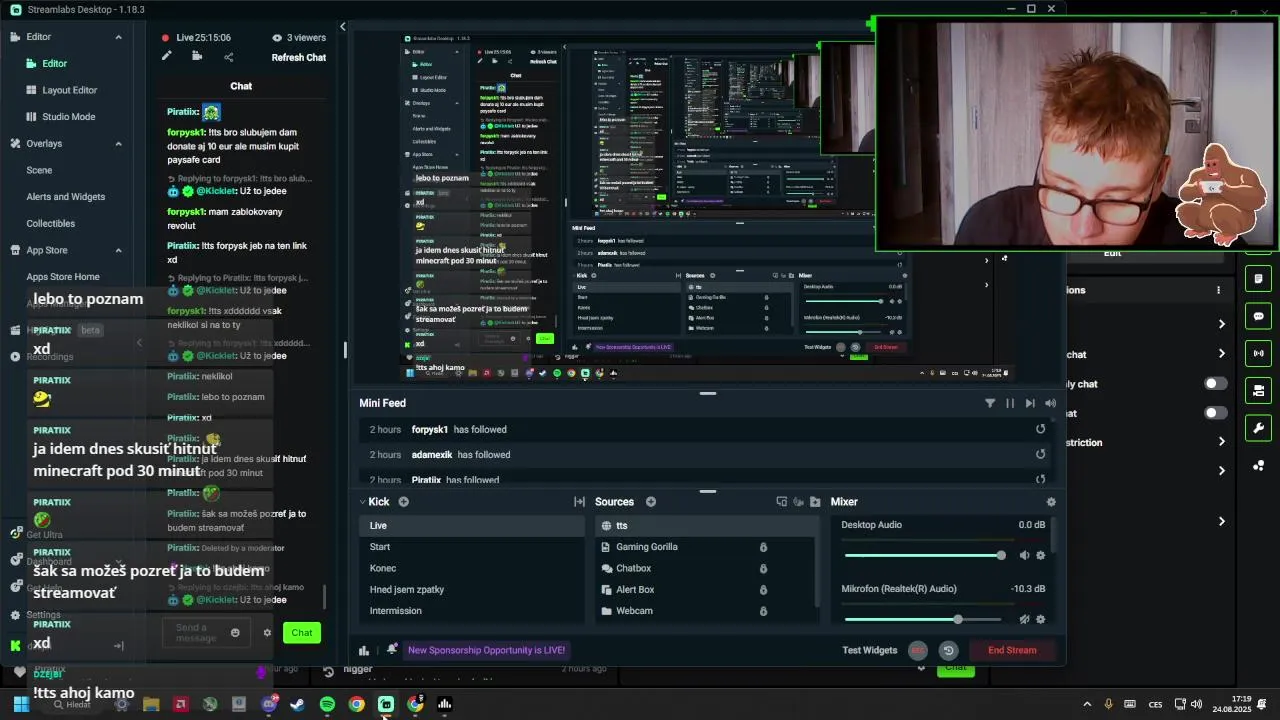This screenshot has width=1280, height=720.
Task: Select the Live scene
Action: coord(472,526)
